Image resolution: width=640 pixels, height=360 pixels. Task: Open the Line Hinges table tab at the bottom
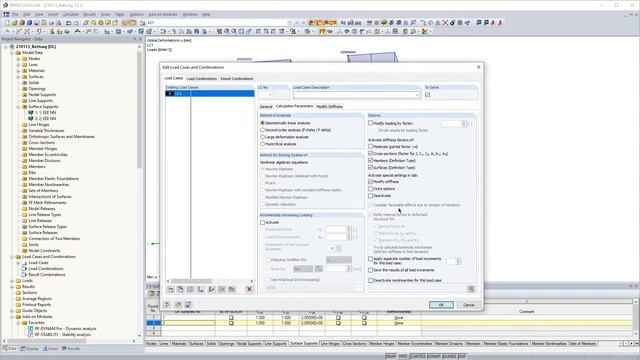click(x=330, y=344)
